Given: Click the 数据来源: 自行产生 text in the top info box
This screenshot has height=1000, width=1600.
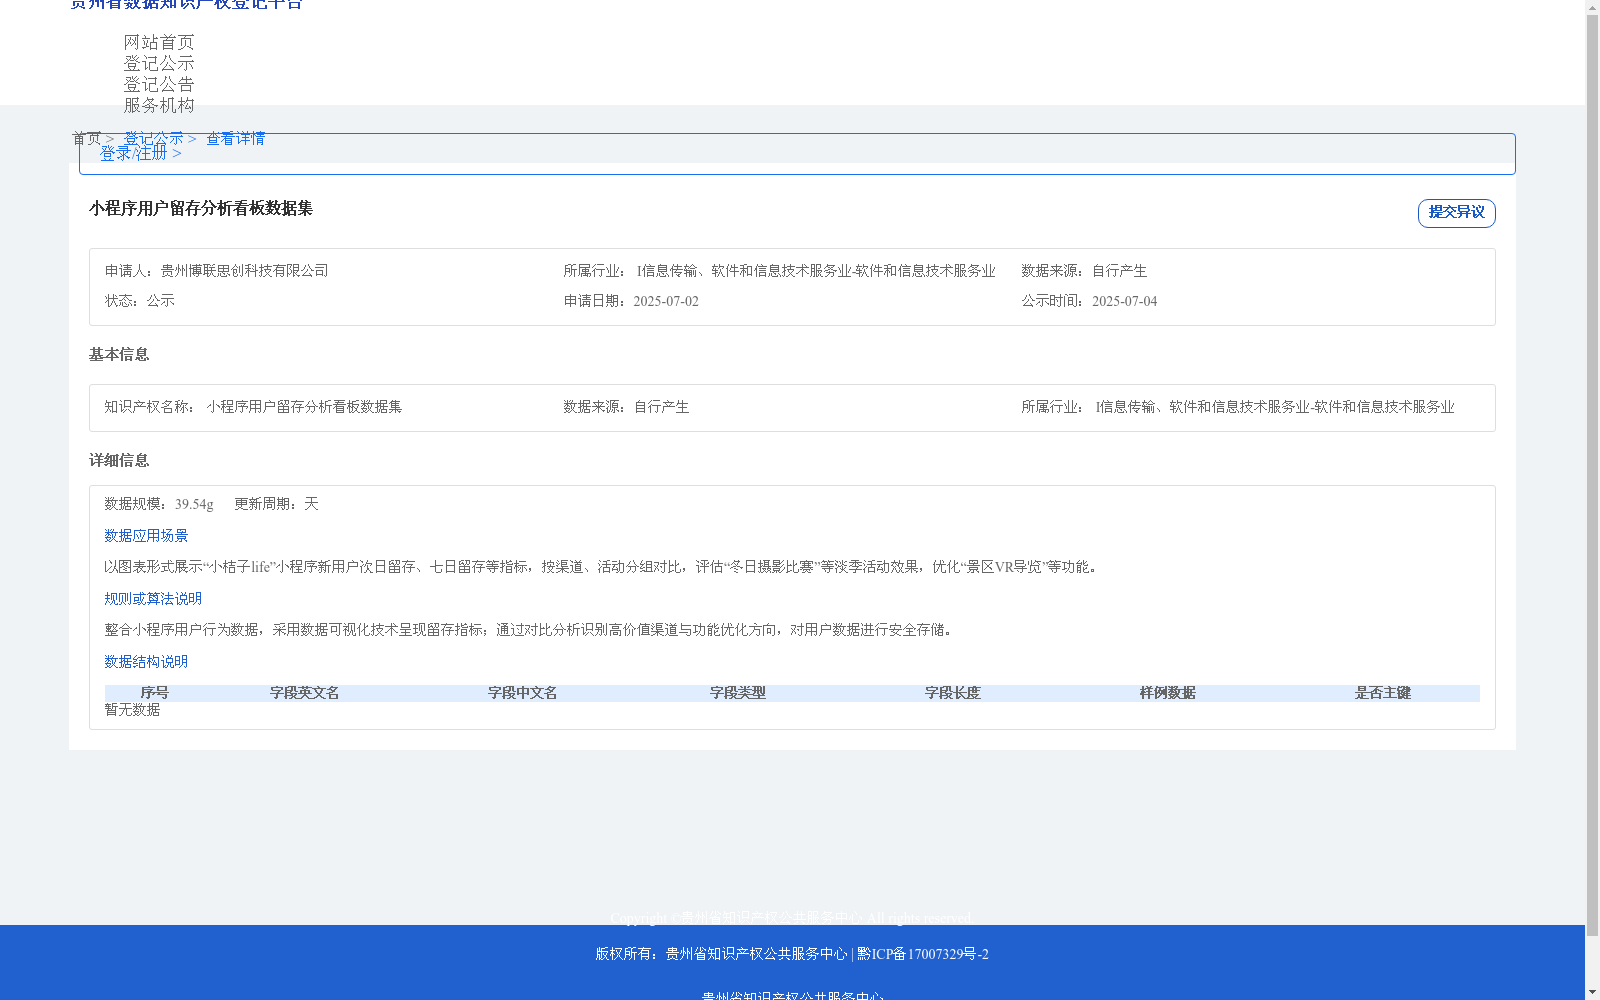Looking at the screenshot, I should [1084, 271].
